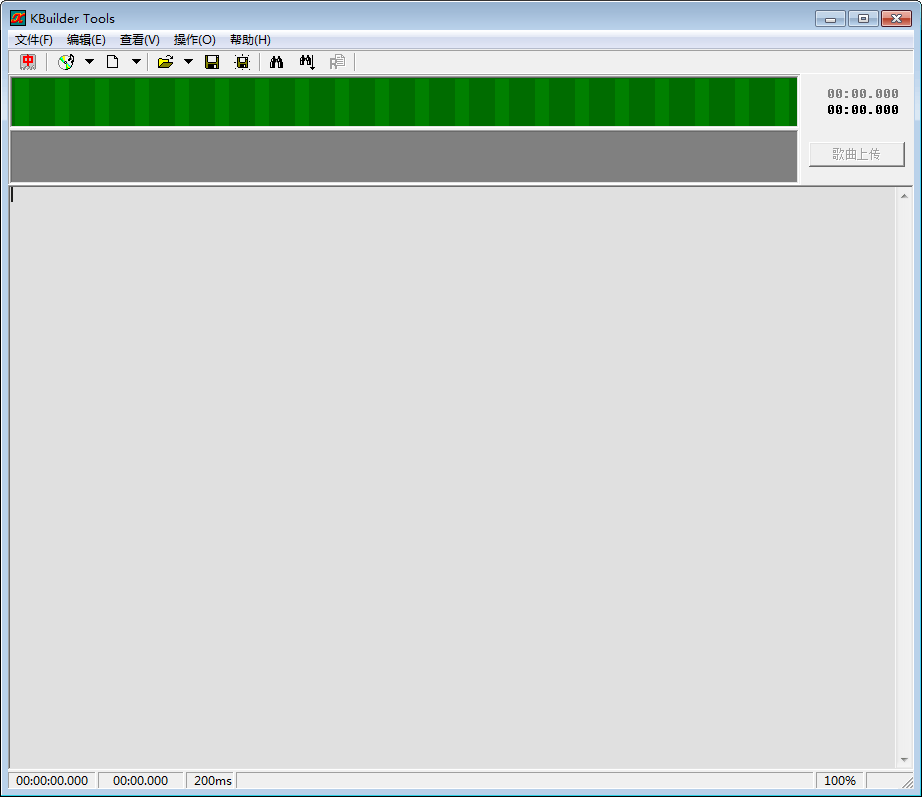This screenshot has width=922, height=797.
Task: Click the CD build-karaoke icon
Action: (67, 61)
